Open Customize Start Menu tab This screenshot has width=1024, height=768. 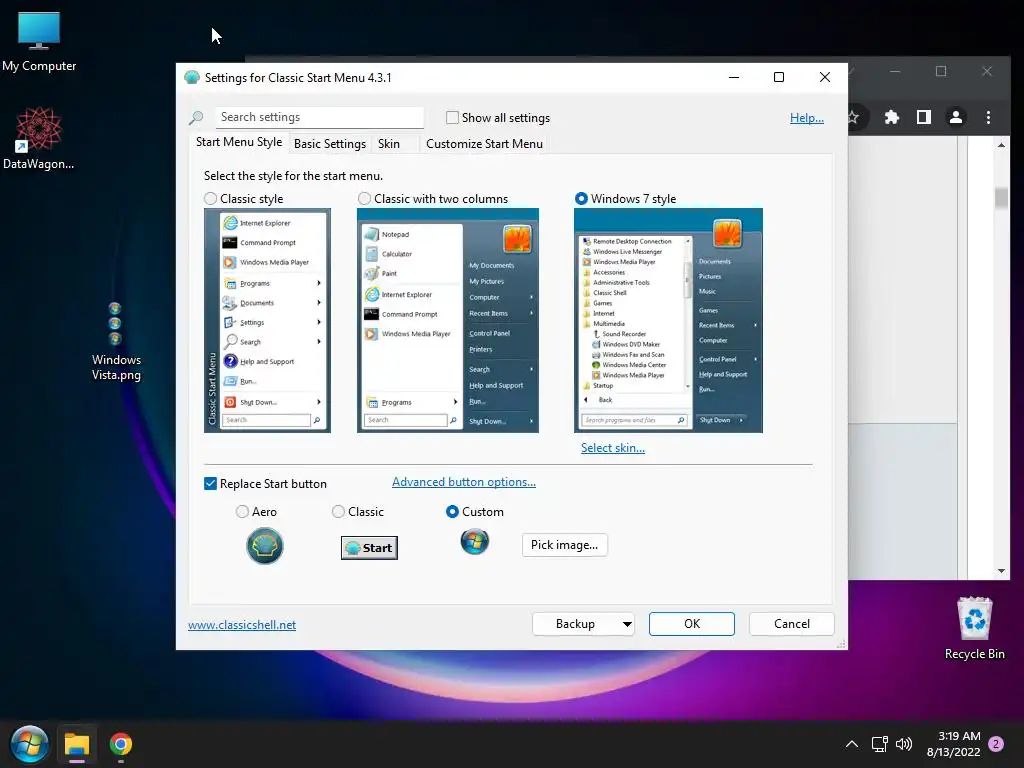(x=484, y=144)
